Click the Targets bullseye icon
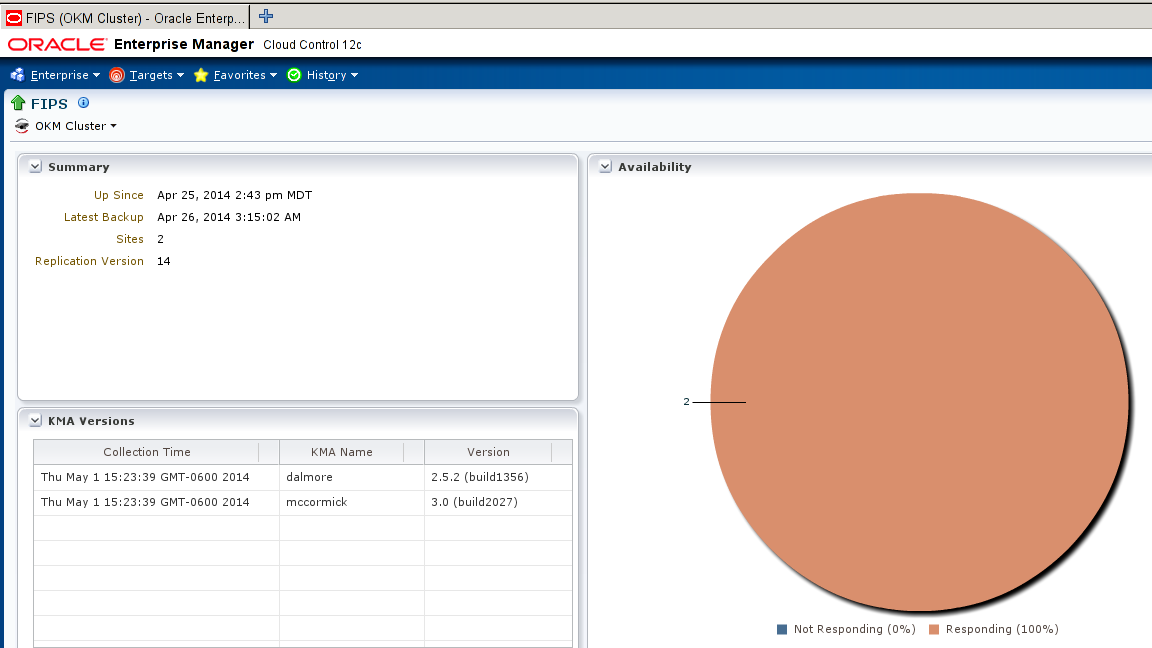1152x648 pixels. coord(116,75)
